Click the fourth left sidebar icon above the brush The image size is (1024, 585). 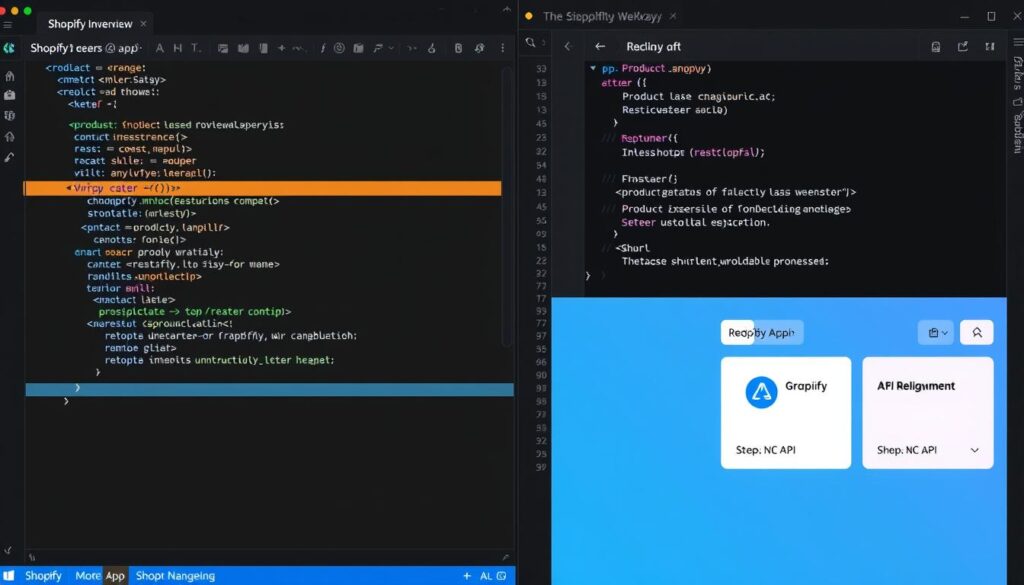pos(9,136)
